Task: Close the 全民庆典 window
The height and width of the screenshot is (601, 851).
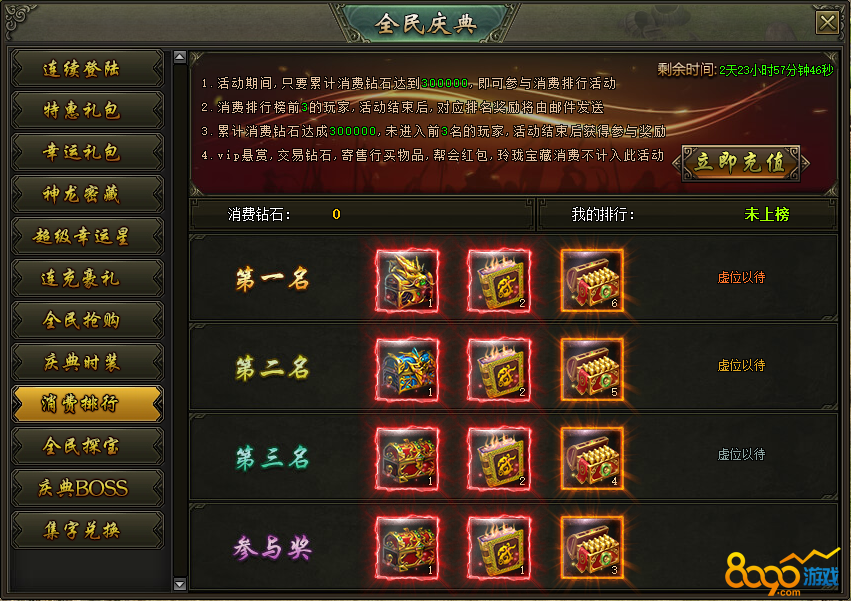Action: click(x=828, y=23)
